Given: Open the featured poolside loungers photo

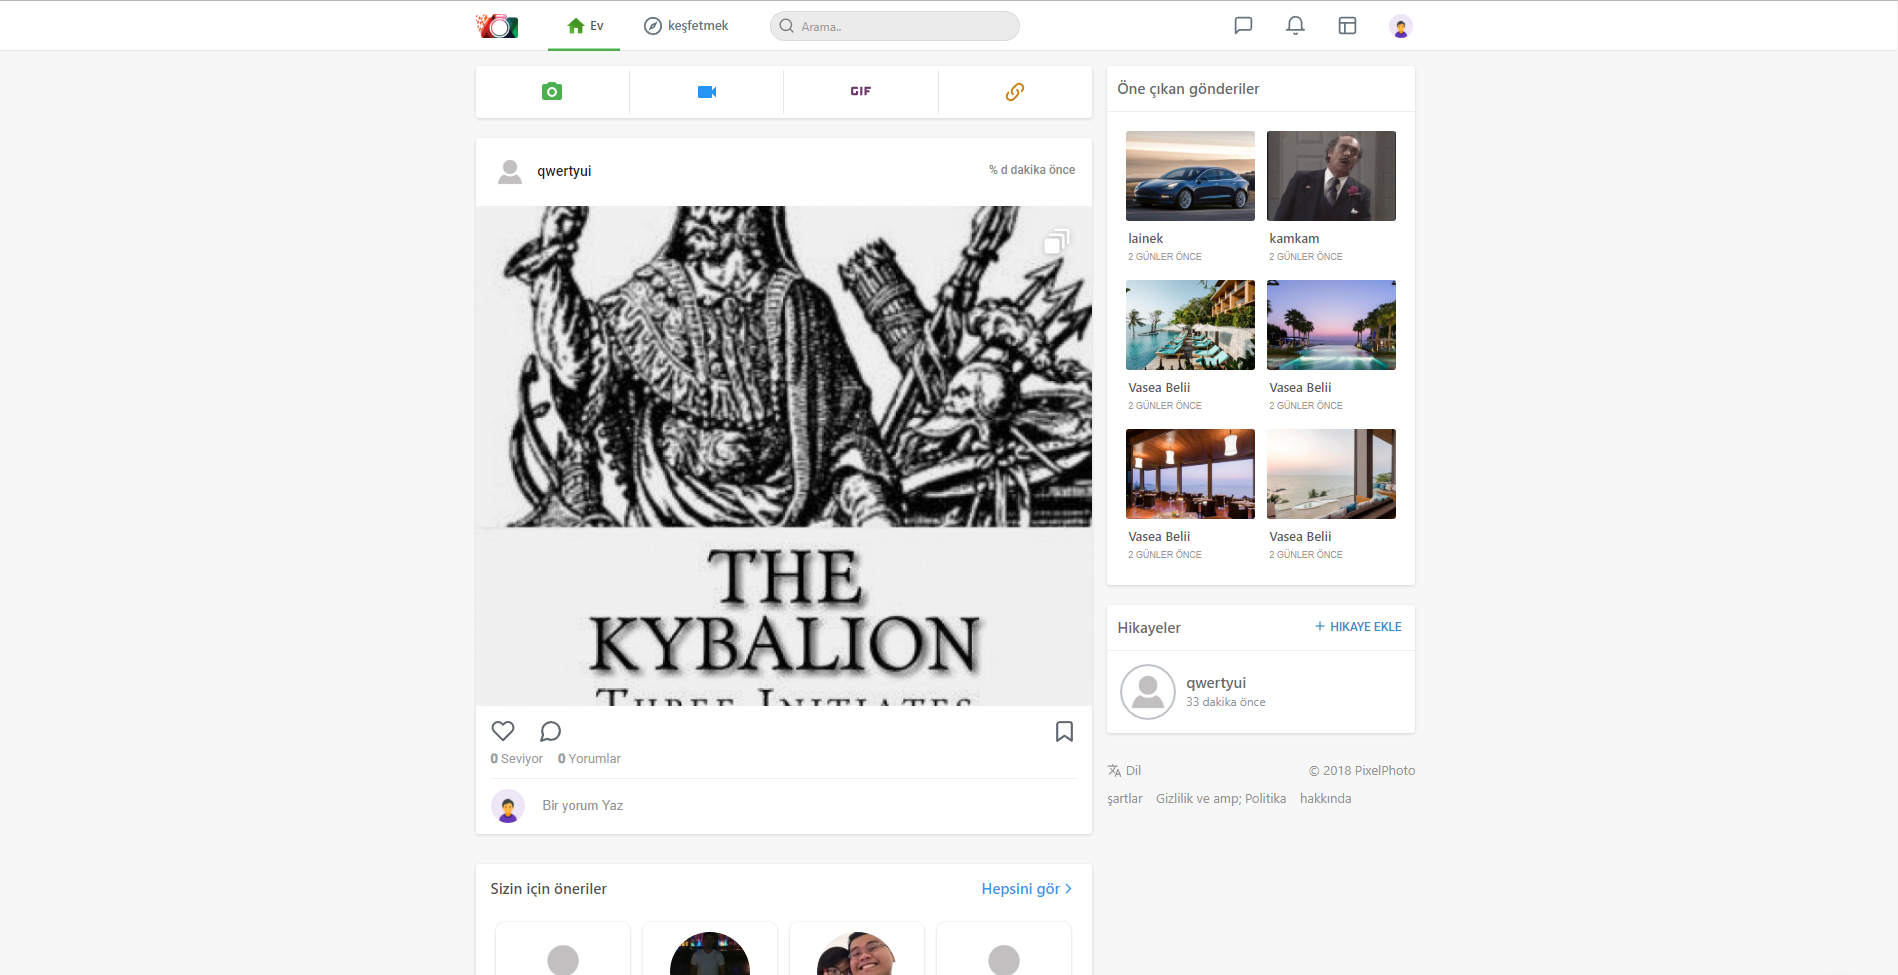Looking at the screenshot, I should (1190, 325).
